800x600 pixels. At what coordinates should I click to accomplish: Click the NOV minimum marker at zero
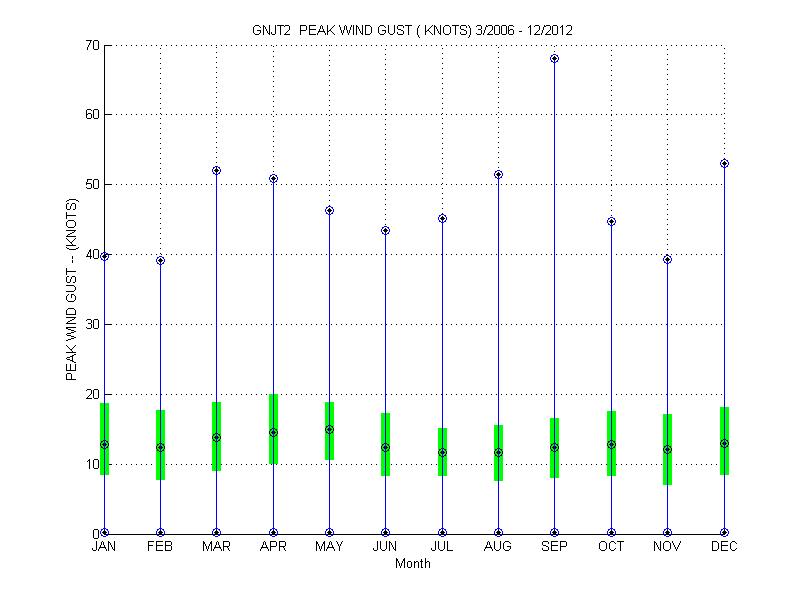tap(667, 533)
